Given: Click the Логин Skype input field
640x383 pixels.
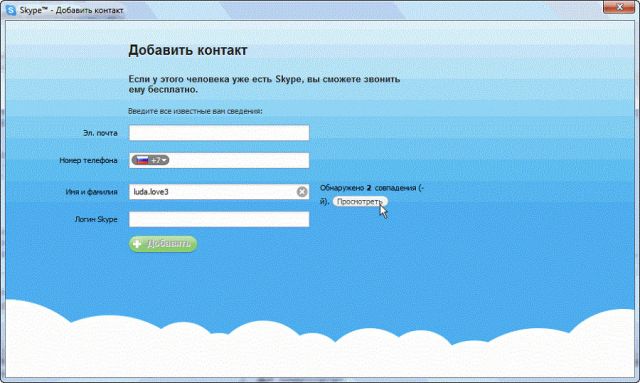Looking at the screenshot, I should tap(219, 219).
